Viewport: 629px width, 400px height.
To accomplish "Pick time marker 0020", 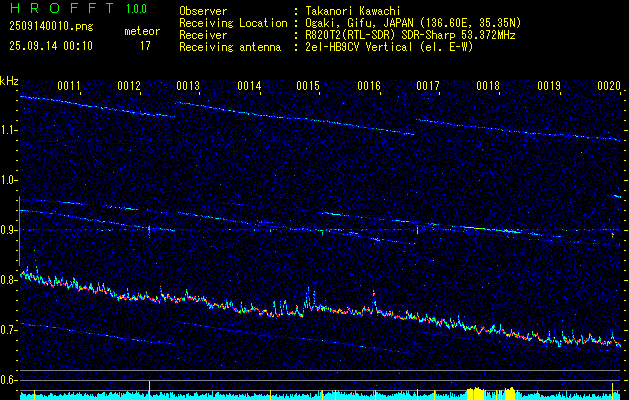I will coord(609,87).
